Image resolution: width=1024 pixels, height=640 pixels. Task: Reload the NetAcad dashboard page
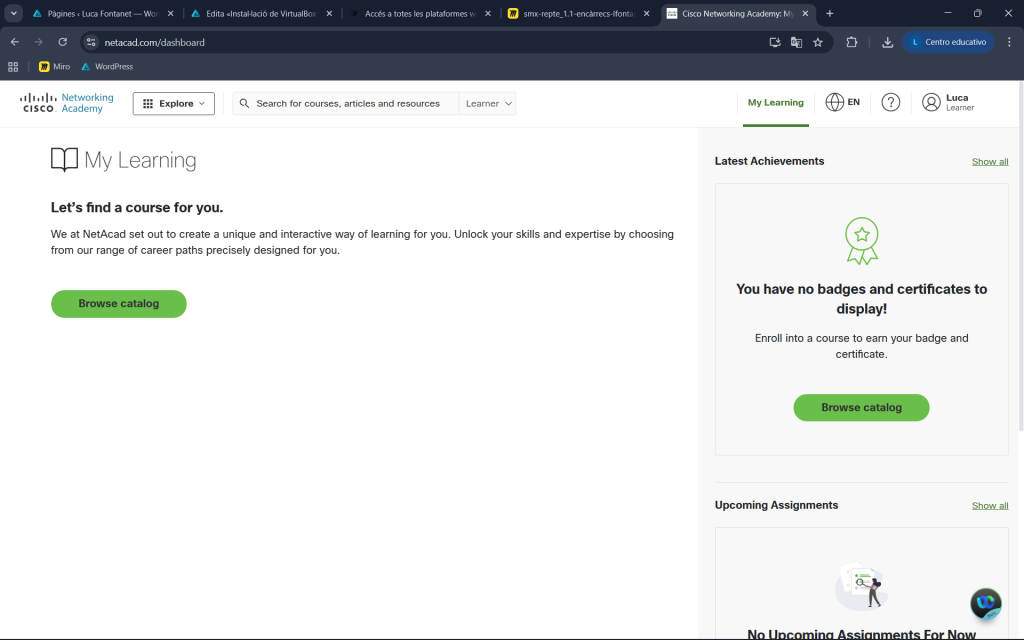pos(62,42)
